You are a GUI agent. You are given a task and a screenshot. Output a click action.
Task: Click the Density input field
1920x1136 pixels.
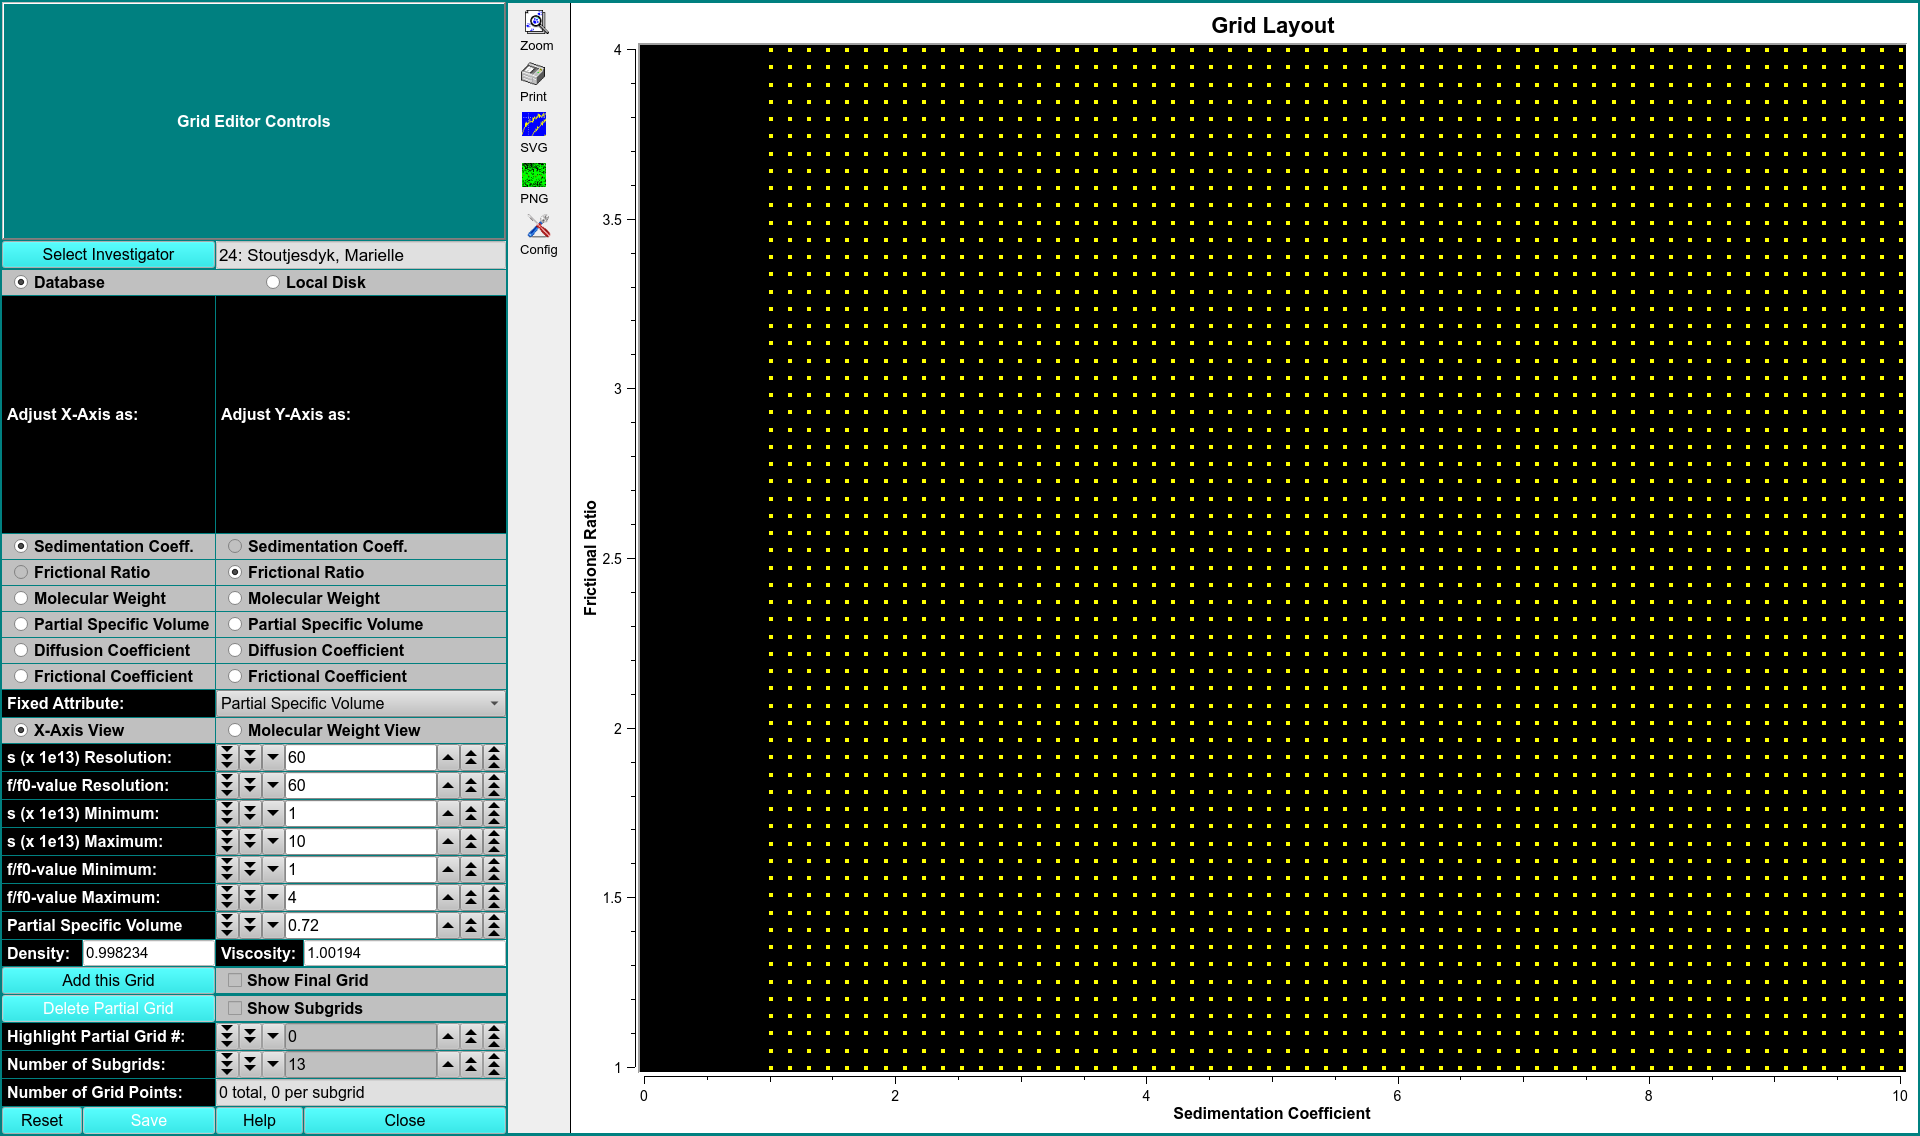point(147,953)
